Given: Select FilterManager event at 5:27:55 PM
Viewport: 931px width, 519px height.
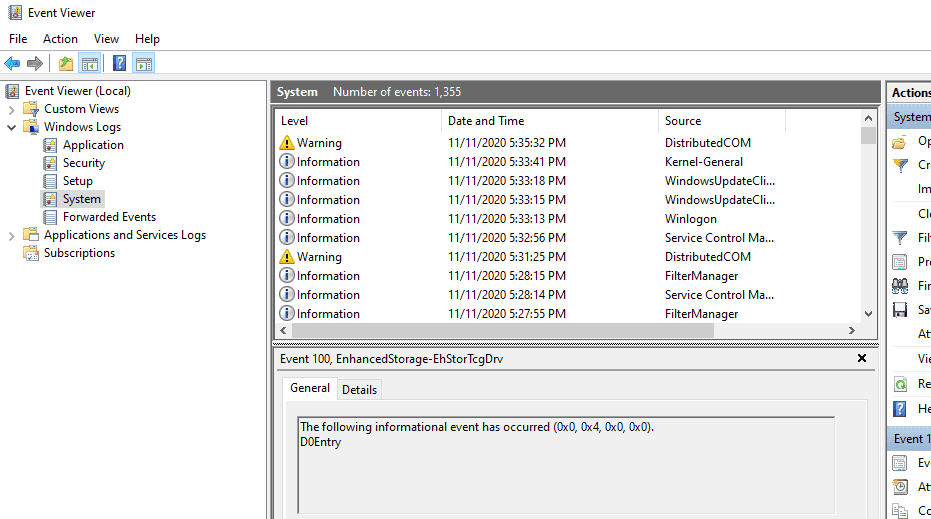Looking at the screenshot, I should pyautogui.click(x=568, y=314).
